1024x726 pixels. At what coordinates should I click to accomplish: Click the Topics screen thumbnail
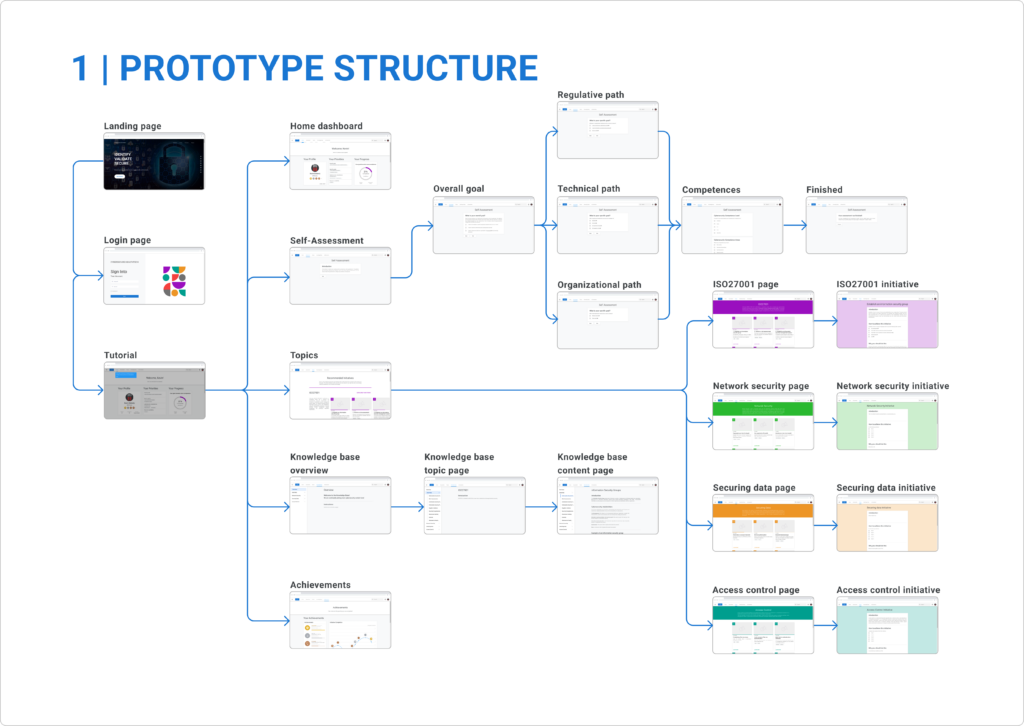[x=340, y=390]
